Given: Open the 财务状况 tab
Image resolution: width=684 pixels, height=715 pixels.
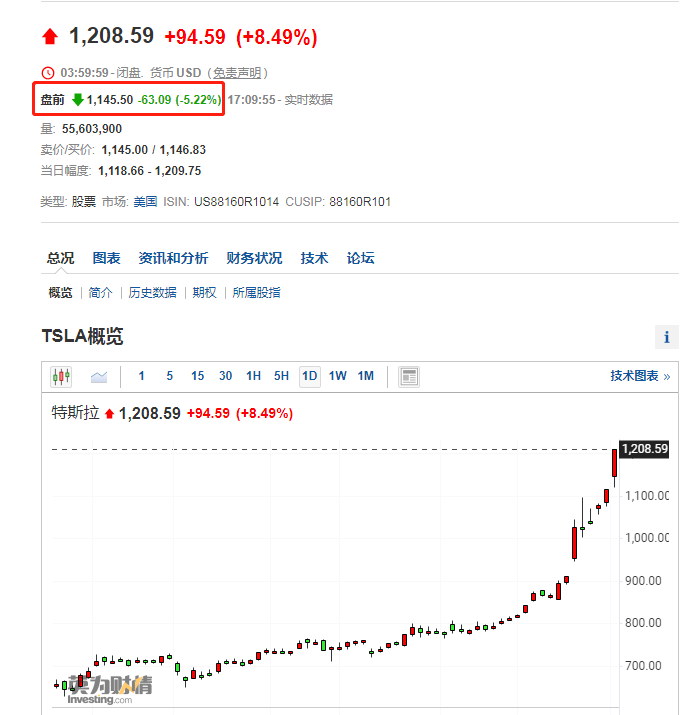Looking at the screenshot, I should click(254, 258).
